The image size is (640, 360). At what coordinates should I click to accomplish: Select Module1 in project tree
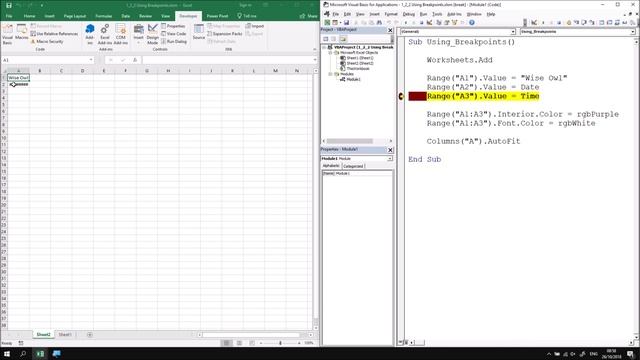point(350,79)
